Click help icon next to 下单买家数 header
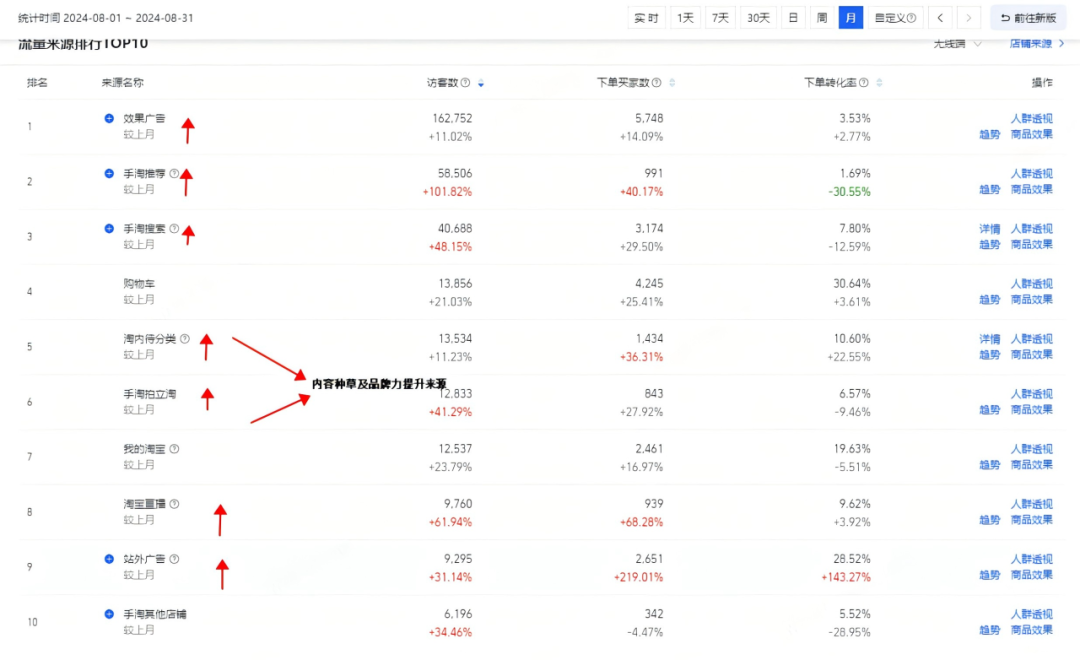This screenshot has height=660, width=1080. (656, 83)
